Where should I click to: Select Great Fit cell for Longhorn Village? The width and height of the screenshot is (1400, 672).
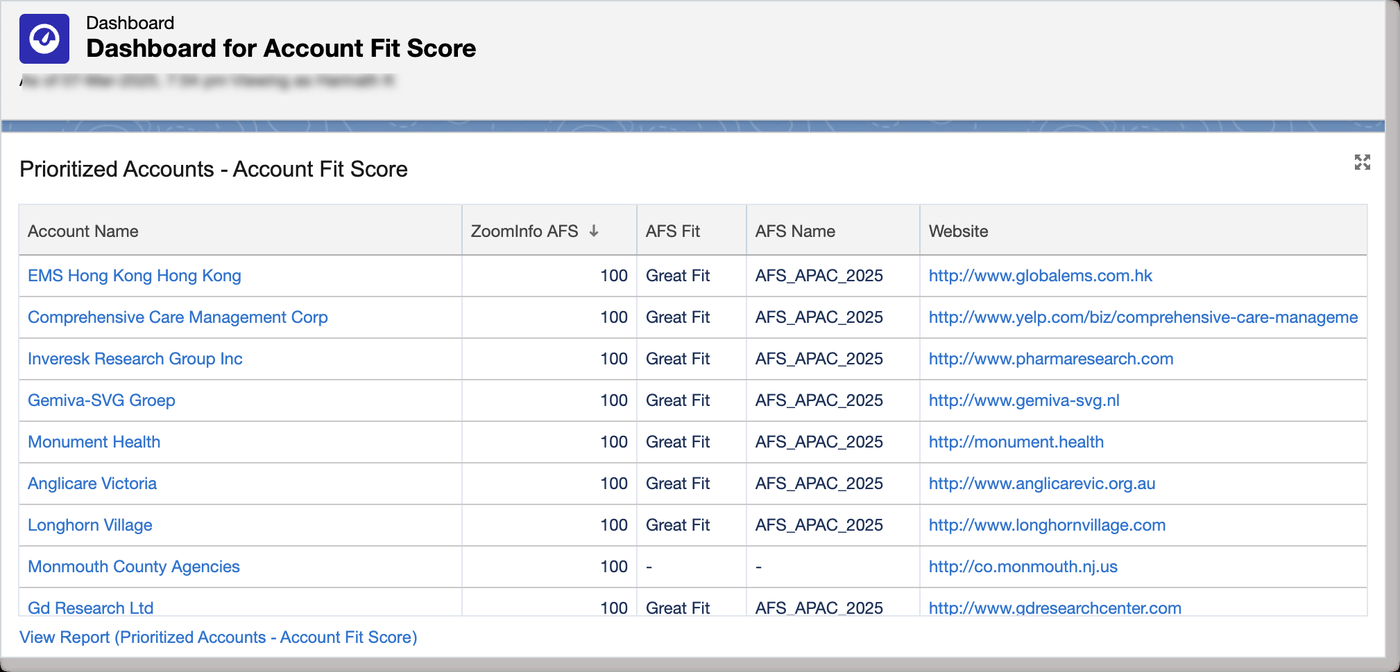(x=691, y=525)
